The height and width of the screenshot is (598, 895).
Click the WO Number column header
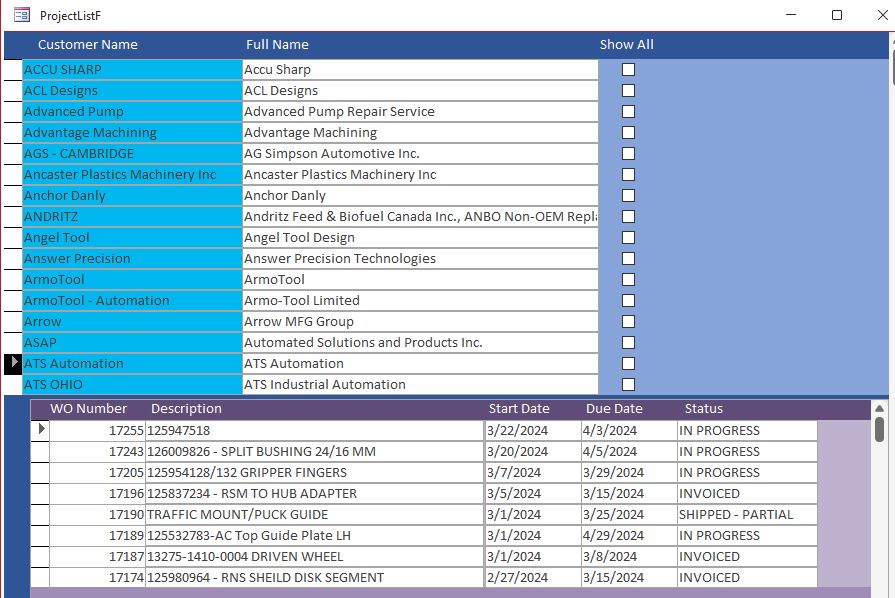point(88,409)
